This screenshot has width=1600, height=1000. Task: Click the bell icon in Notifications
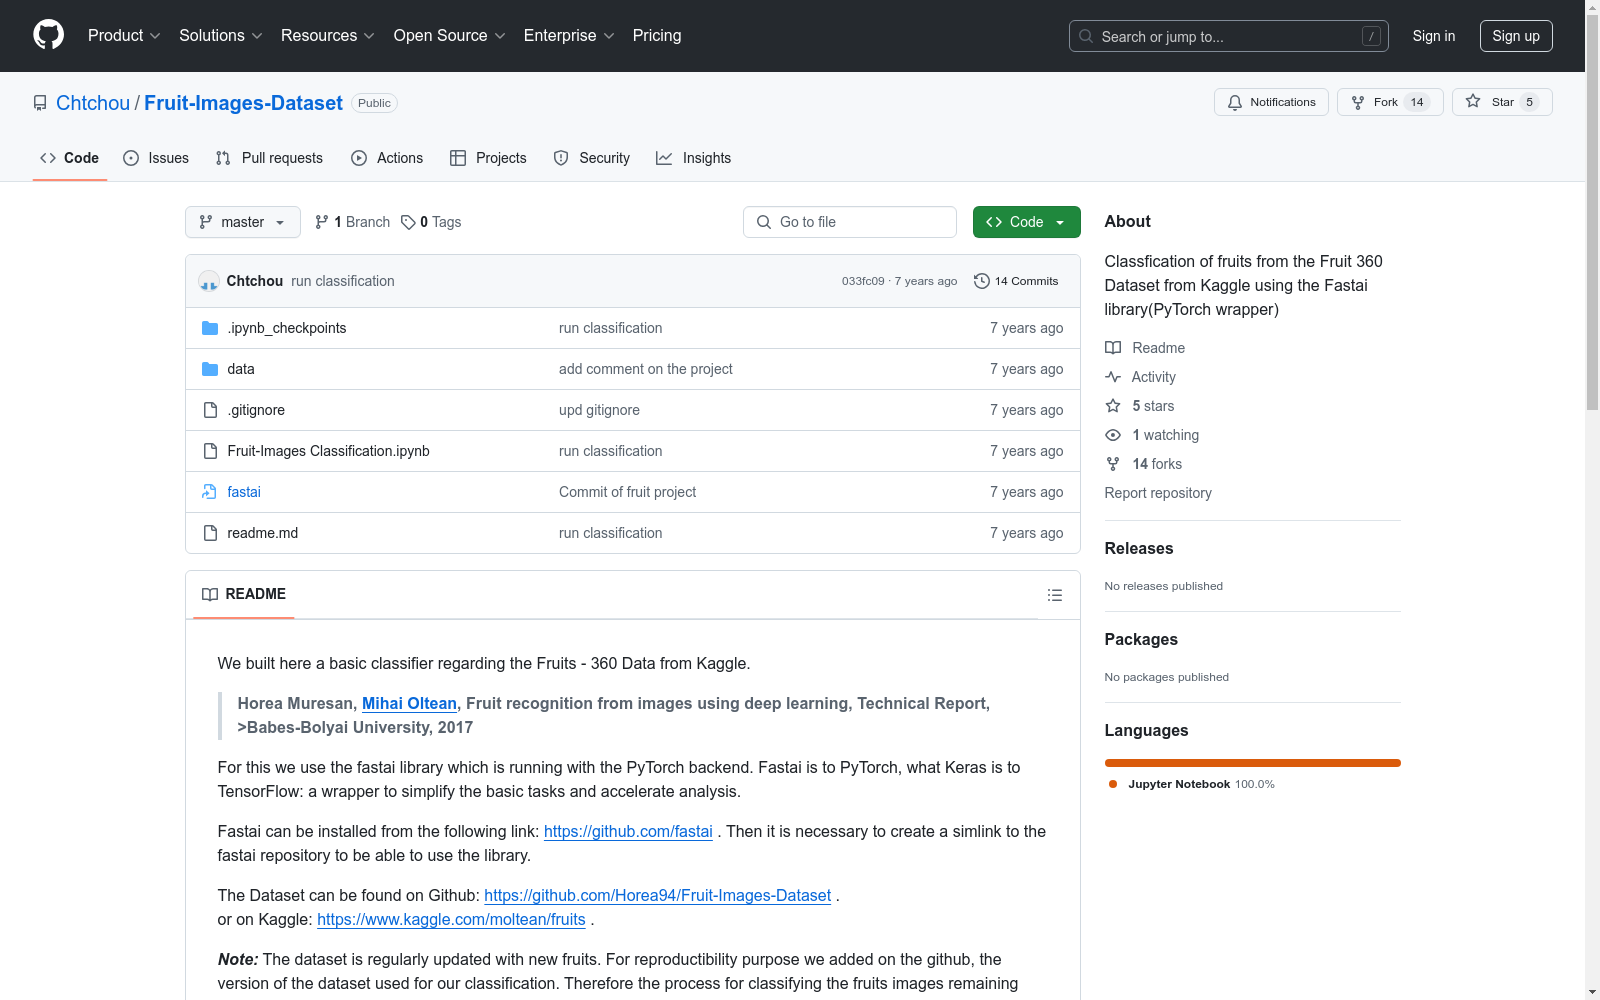point(1235,102)
